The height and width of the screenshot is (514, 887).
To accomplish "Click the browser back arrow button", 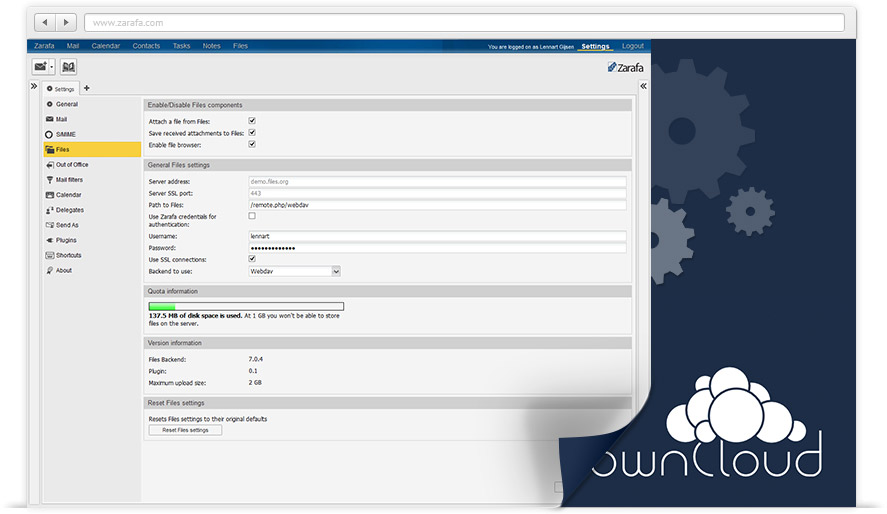I will (x=45, y=23).
